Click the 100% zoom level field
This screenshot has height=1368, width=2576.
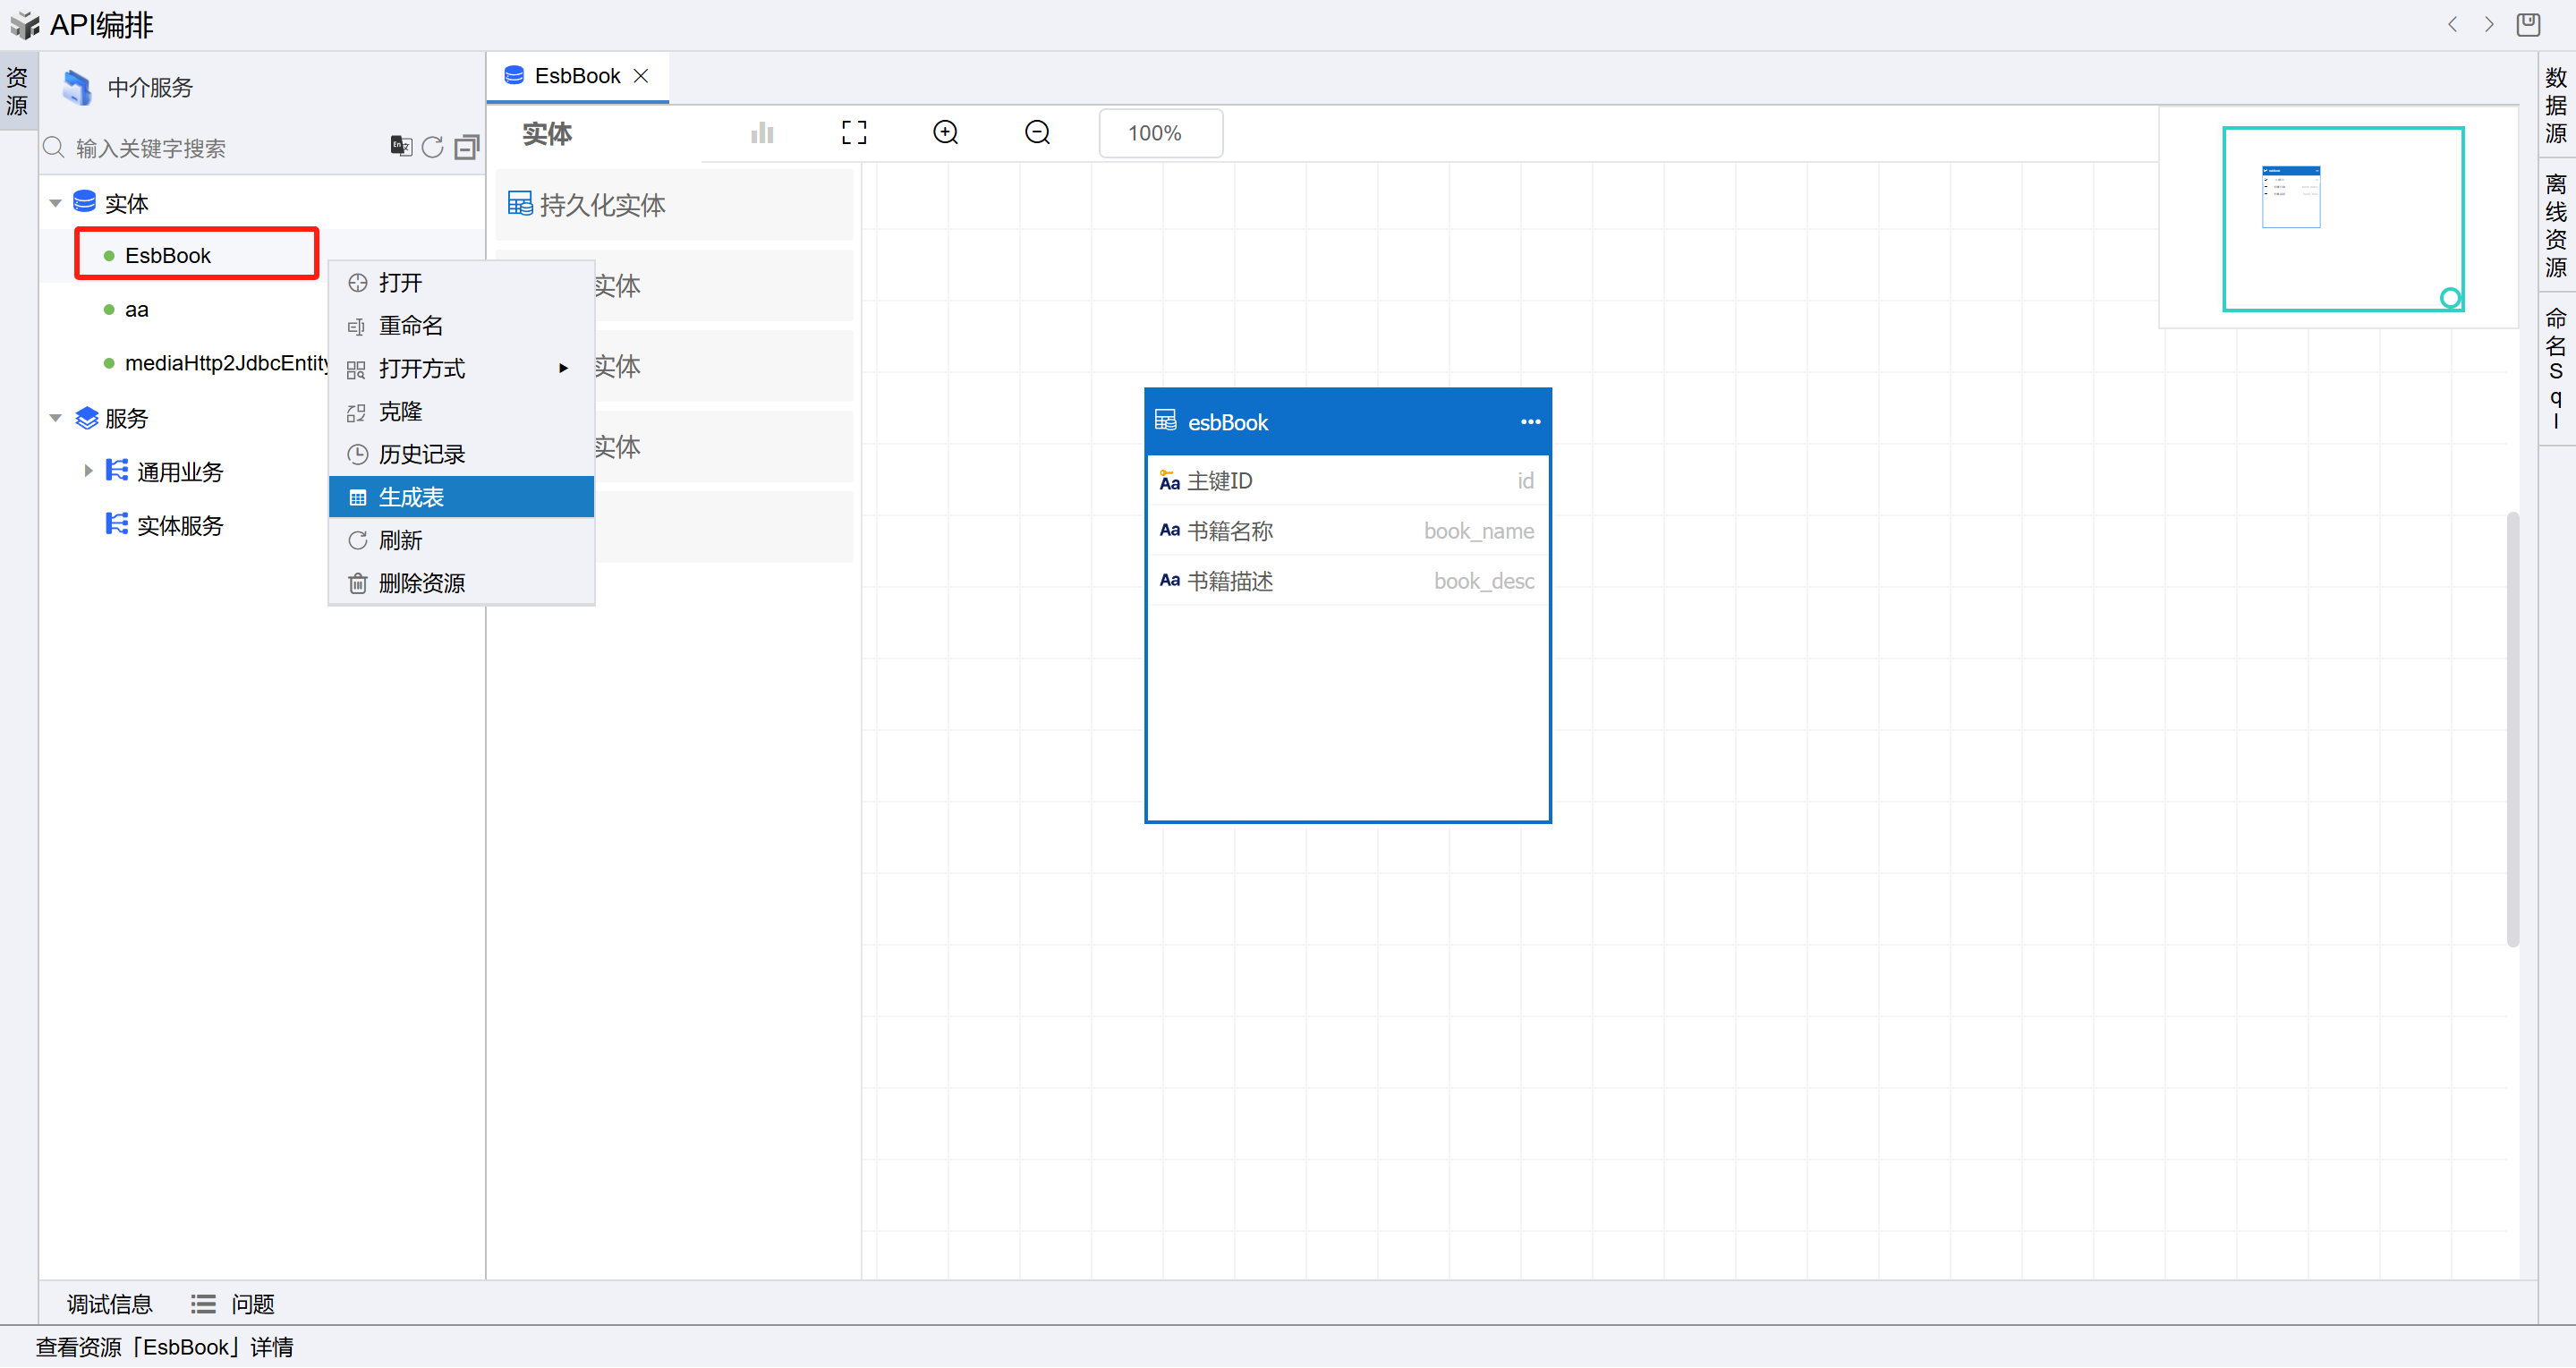(1159, 133)
